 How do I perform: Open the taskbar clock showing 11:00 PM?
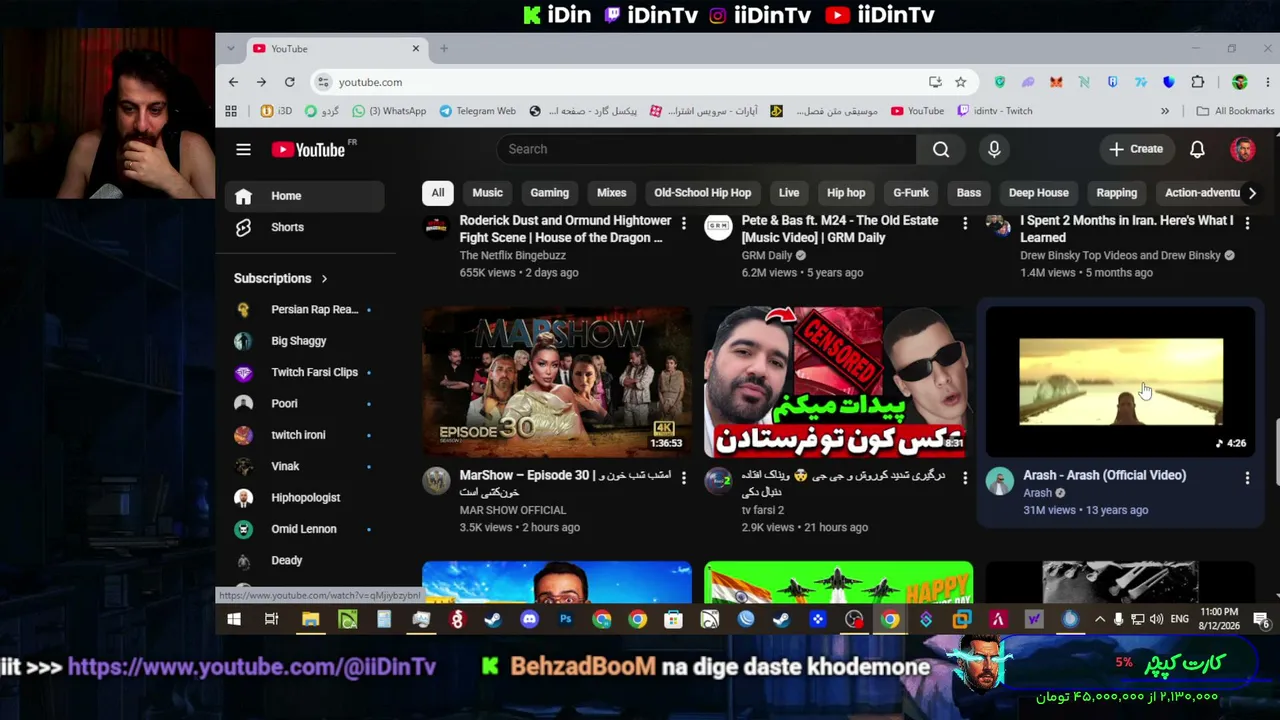coord(1219,620)
